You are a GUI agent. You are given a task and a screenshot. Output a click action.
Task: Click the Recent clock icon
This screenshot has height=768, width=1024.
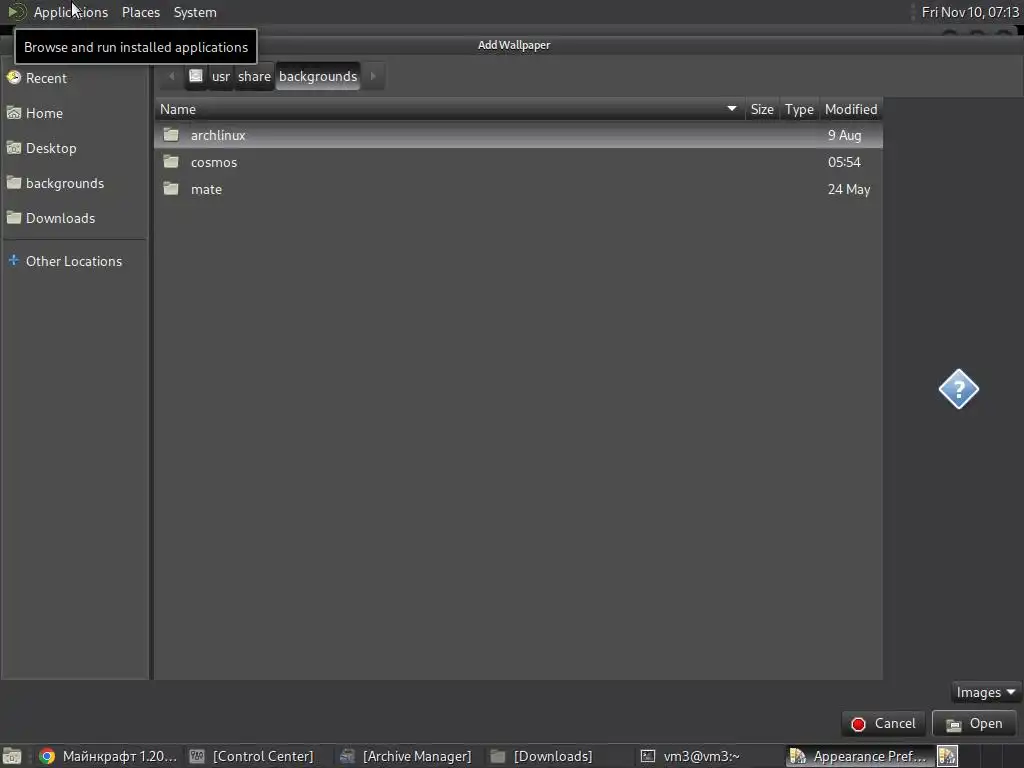pyautogui.click(x=14, y=78)
